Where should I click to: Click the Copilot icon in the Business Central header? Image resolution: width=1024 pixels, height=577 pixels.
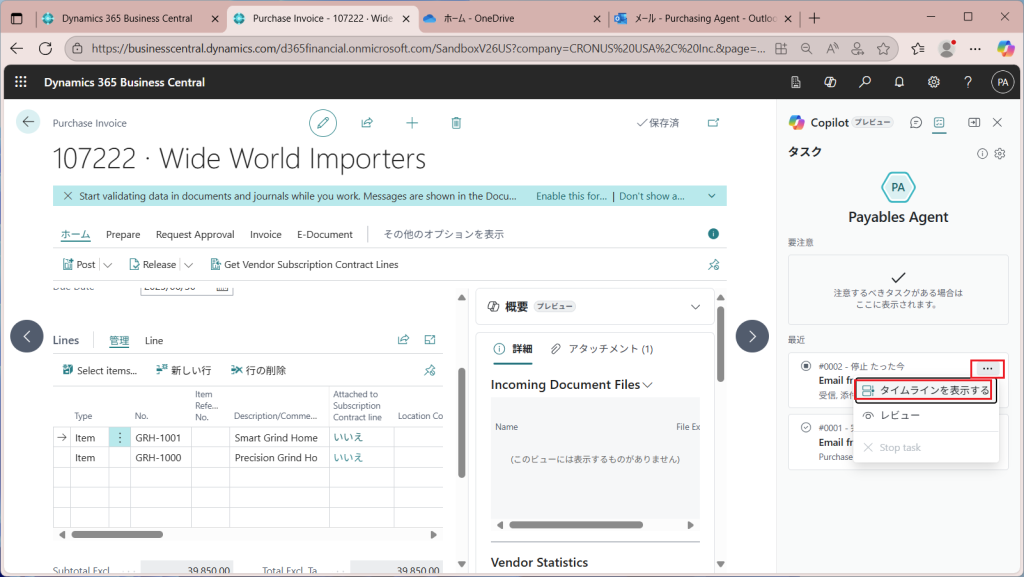point(830,82)
